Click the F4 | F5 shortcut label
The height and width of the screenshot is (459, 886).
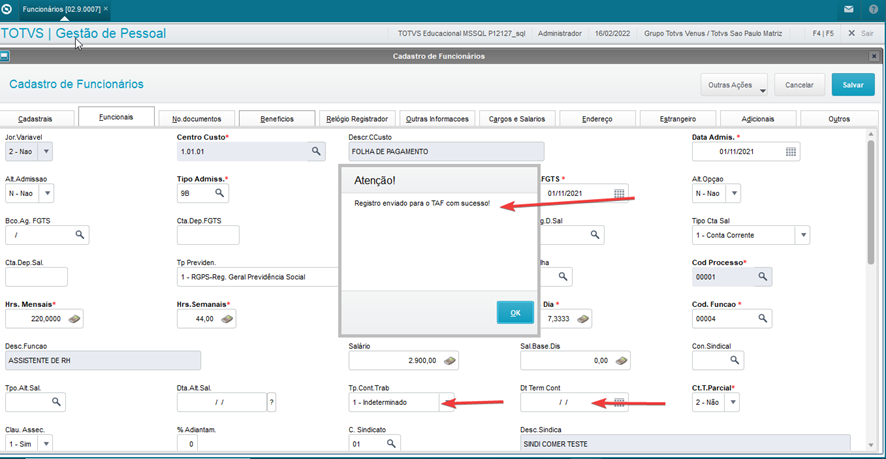click(823, 33)
